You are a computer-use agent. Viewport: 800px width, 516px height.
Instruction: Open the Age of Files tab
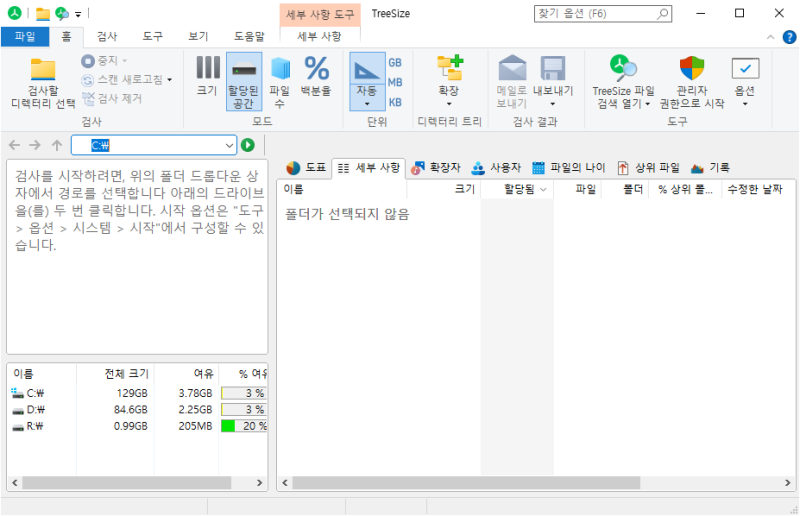(x=568, y=167)
